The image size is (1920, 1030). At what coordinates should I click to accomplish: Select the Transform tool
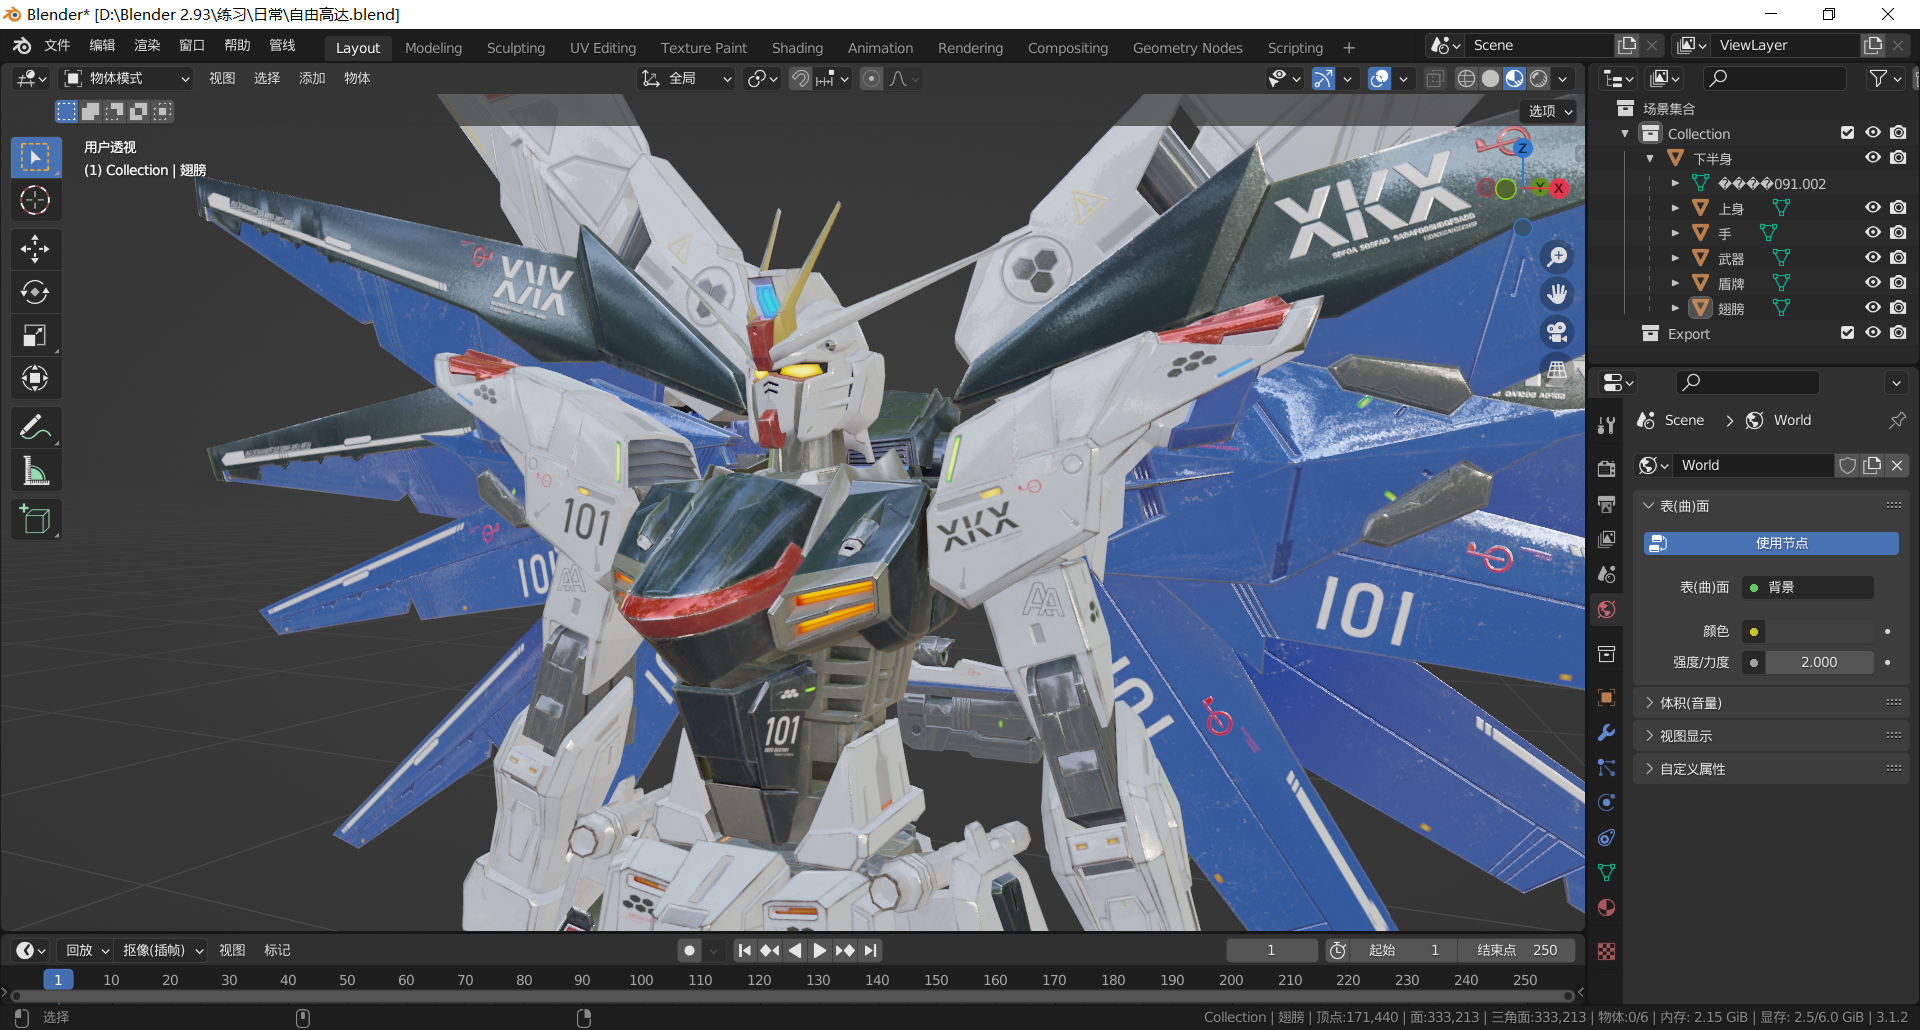(x=36, y=378)
